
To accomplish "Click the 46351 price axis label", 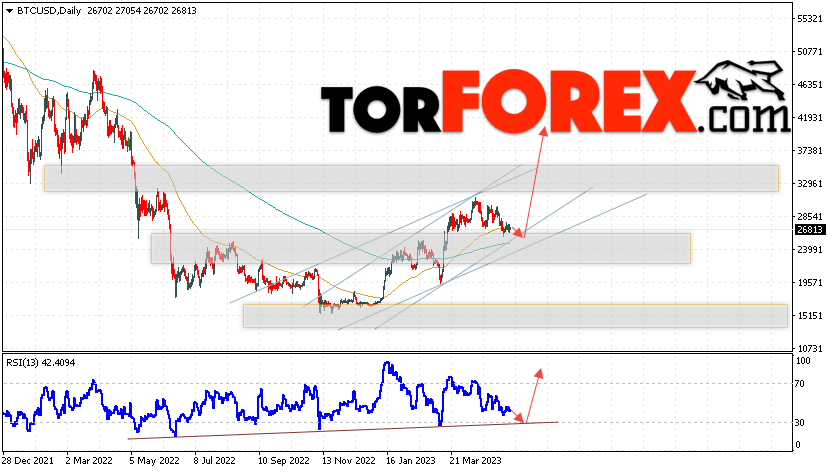I will [x=810, y=85].
